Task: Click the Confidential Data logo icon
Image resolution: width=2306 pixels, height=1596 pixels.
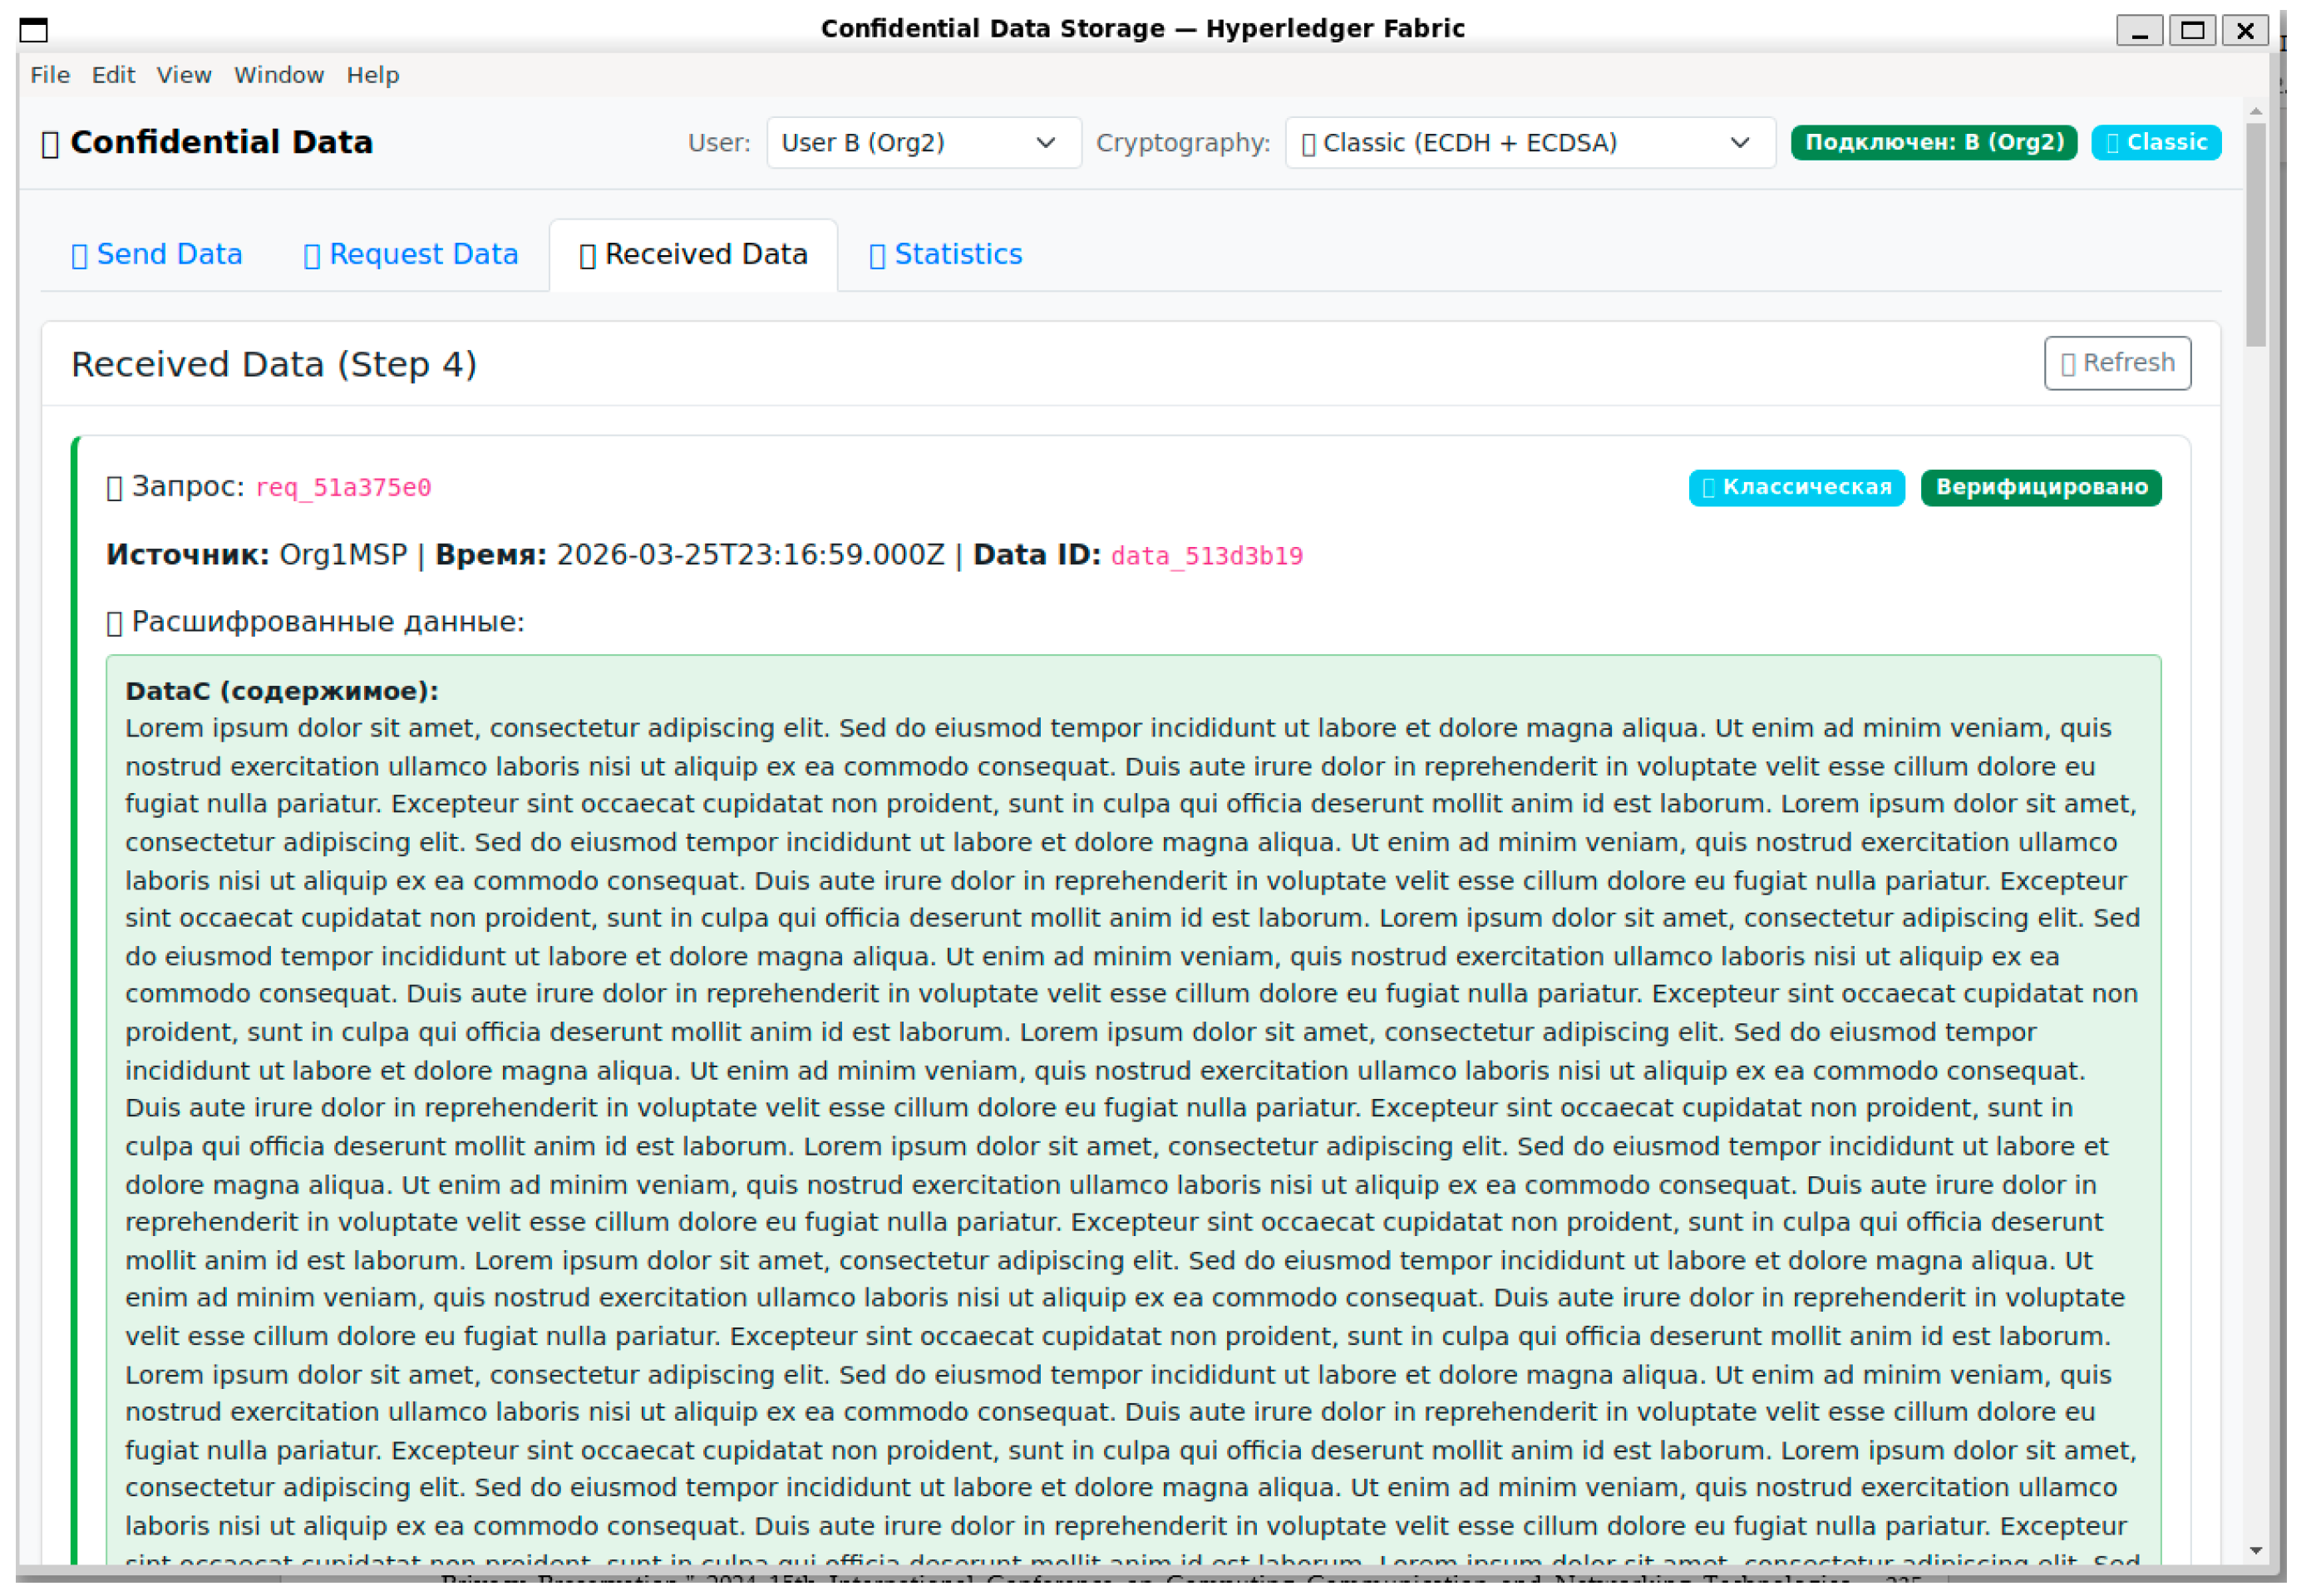Action: point(50,145)
